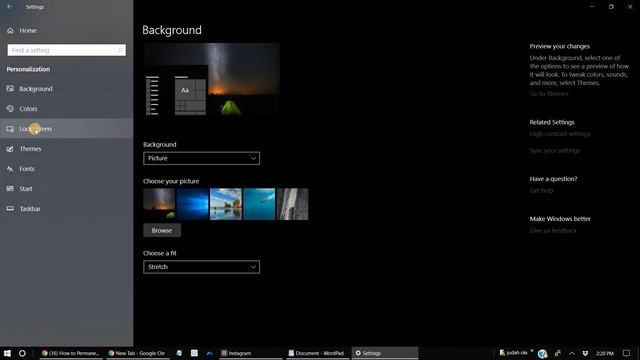
Task: Expand the Background type dropdown showing Picture
Action: (201, 158)
